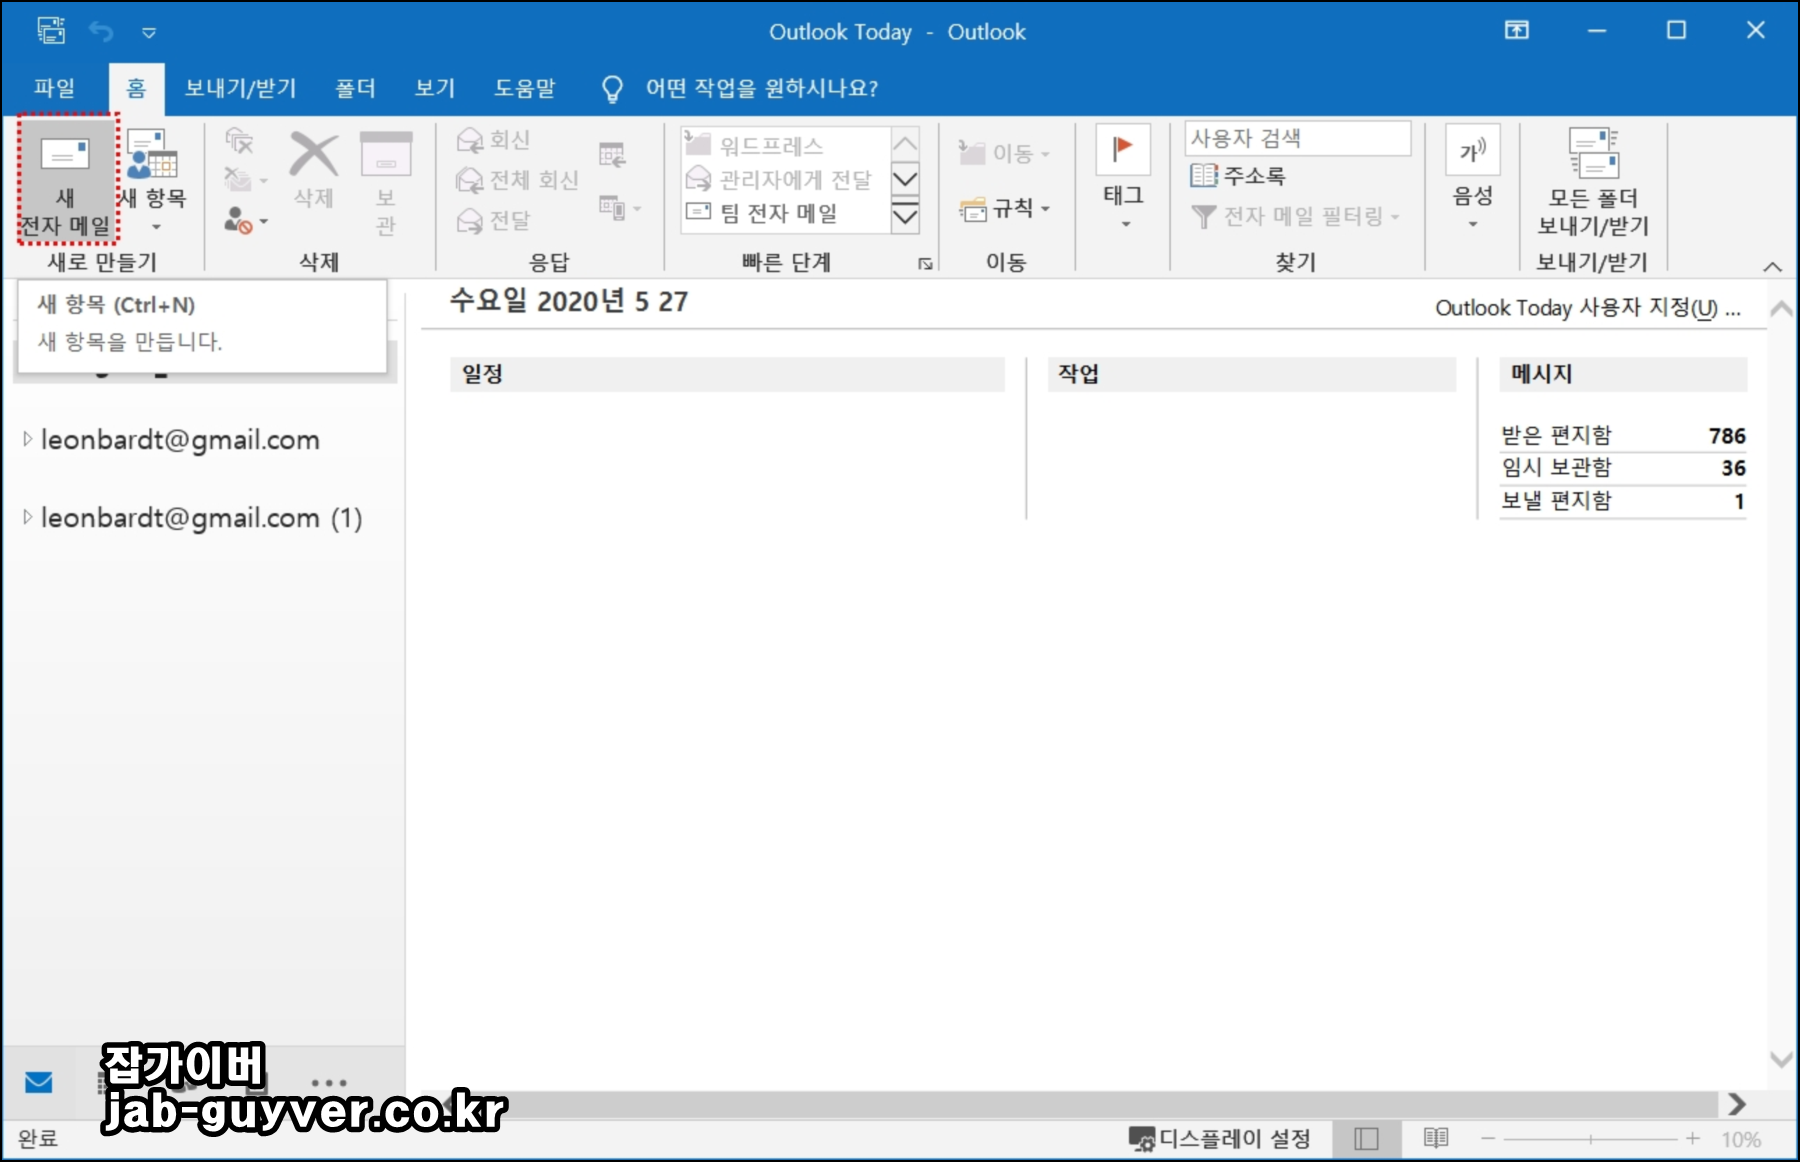
Task: Create a new email with 새 전자 메일
Action: tap(67, 181)
